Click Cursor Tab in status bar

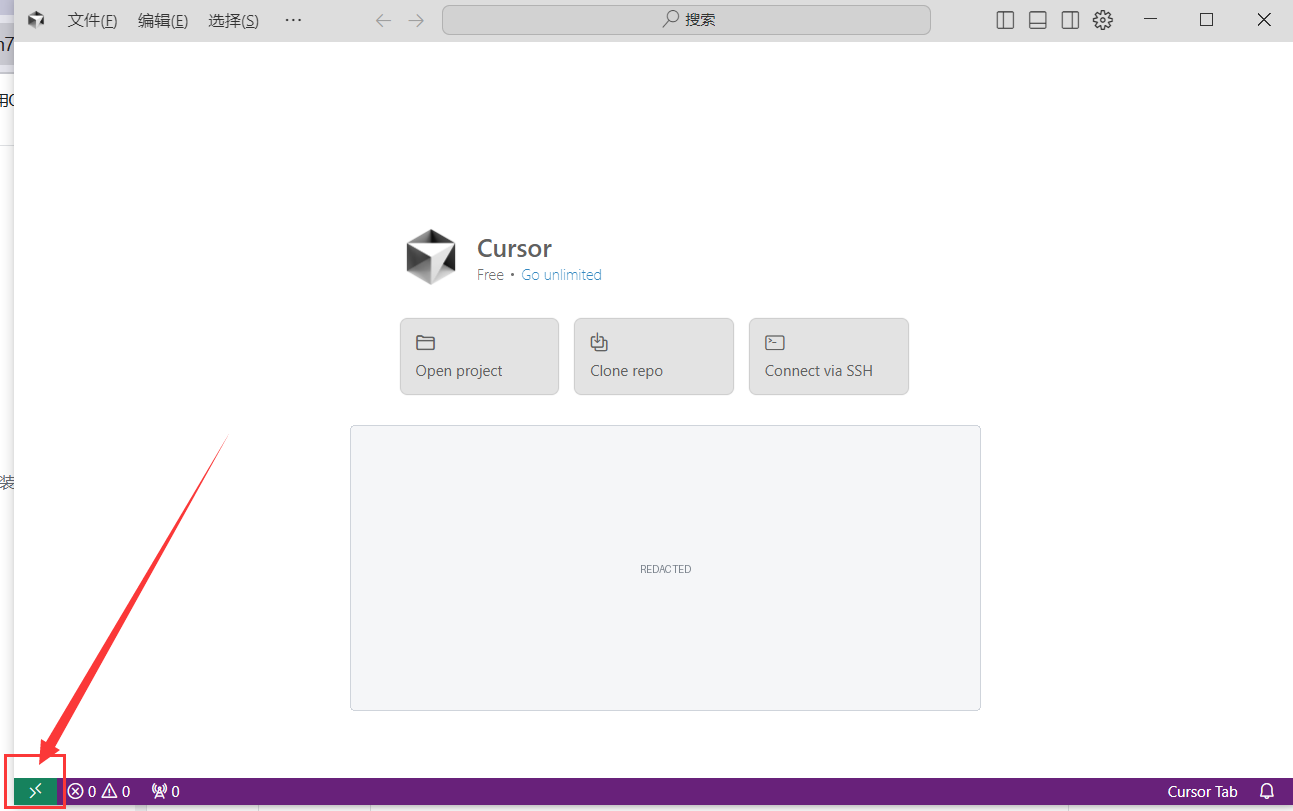click(x=1202, y=791)
